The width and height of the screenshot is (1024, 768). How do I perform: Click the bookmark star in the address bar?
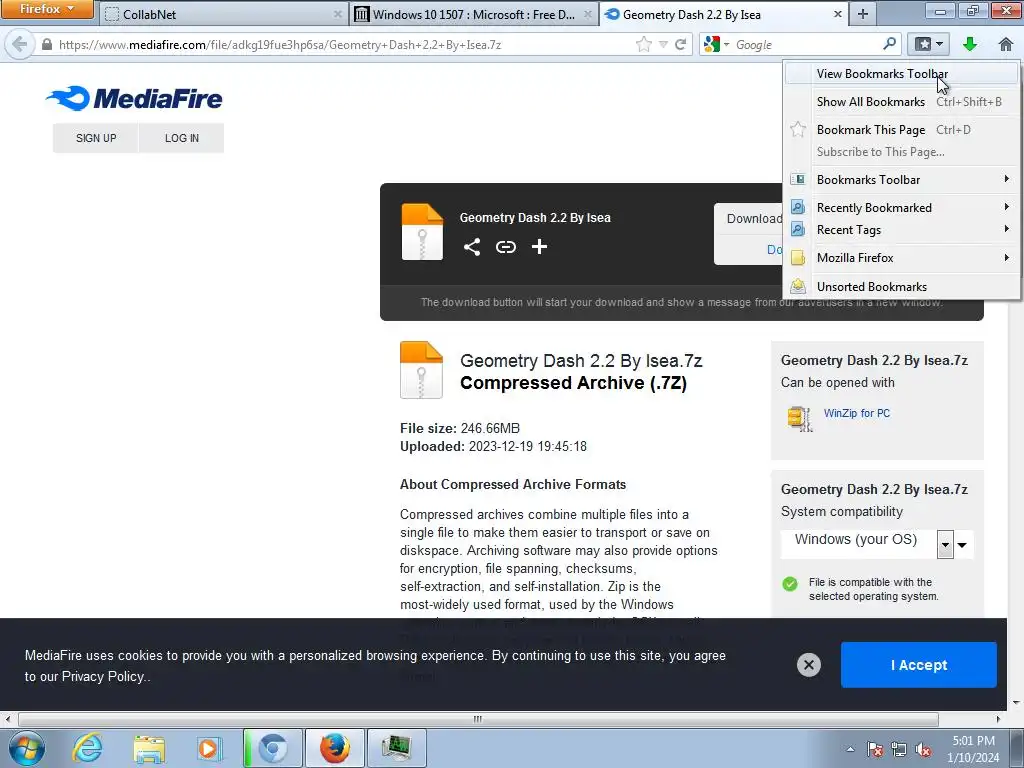(x=643, y=44)
